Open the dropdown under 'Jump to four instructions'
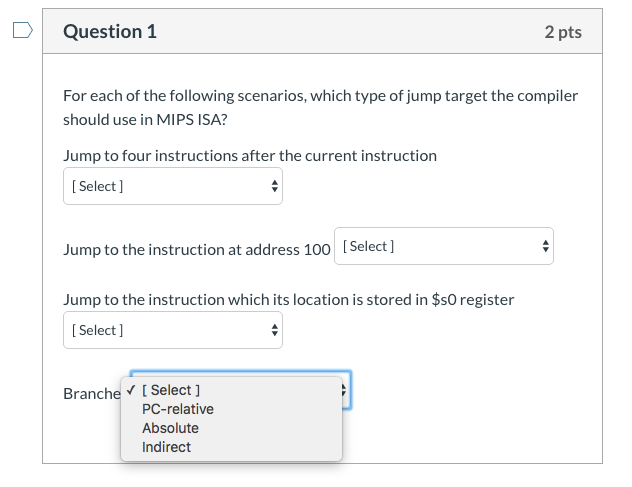632x487 pixels. (x=172, y=187)
